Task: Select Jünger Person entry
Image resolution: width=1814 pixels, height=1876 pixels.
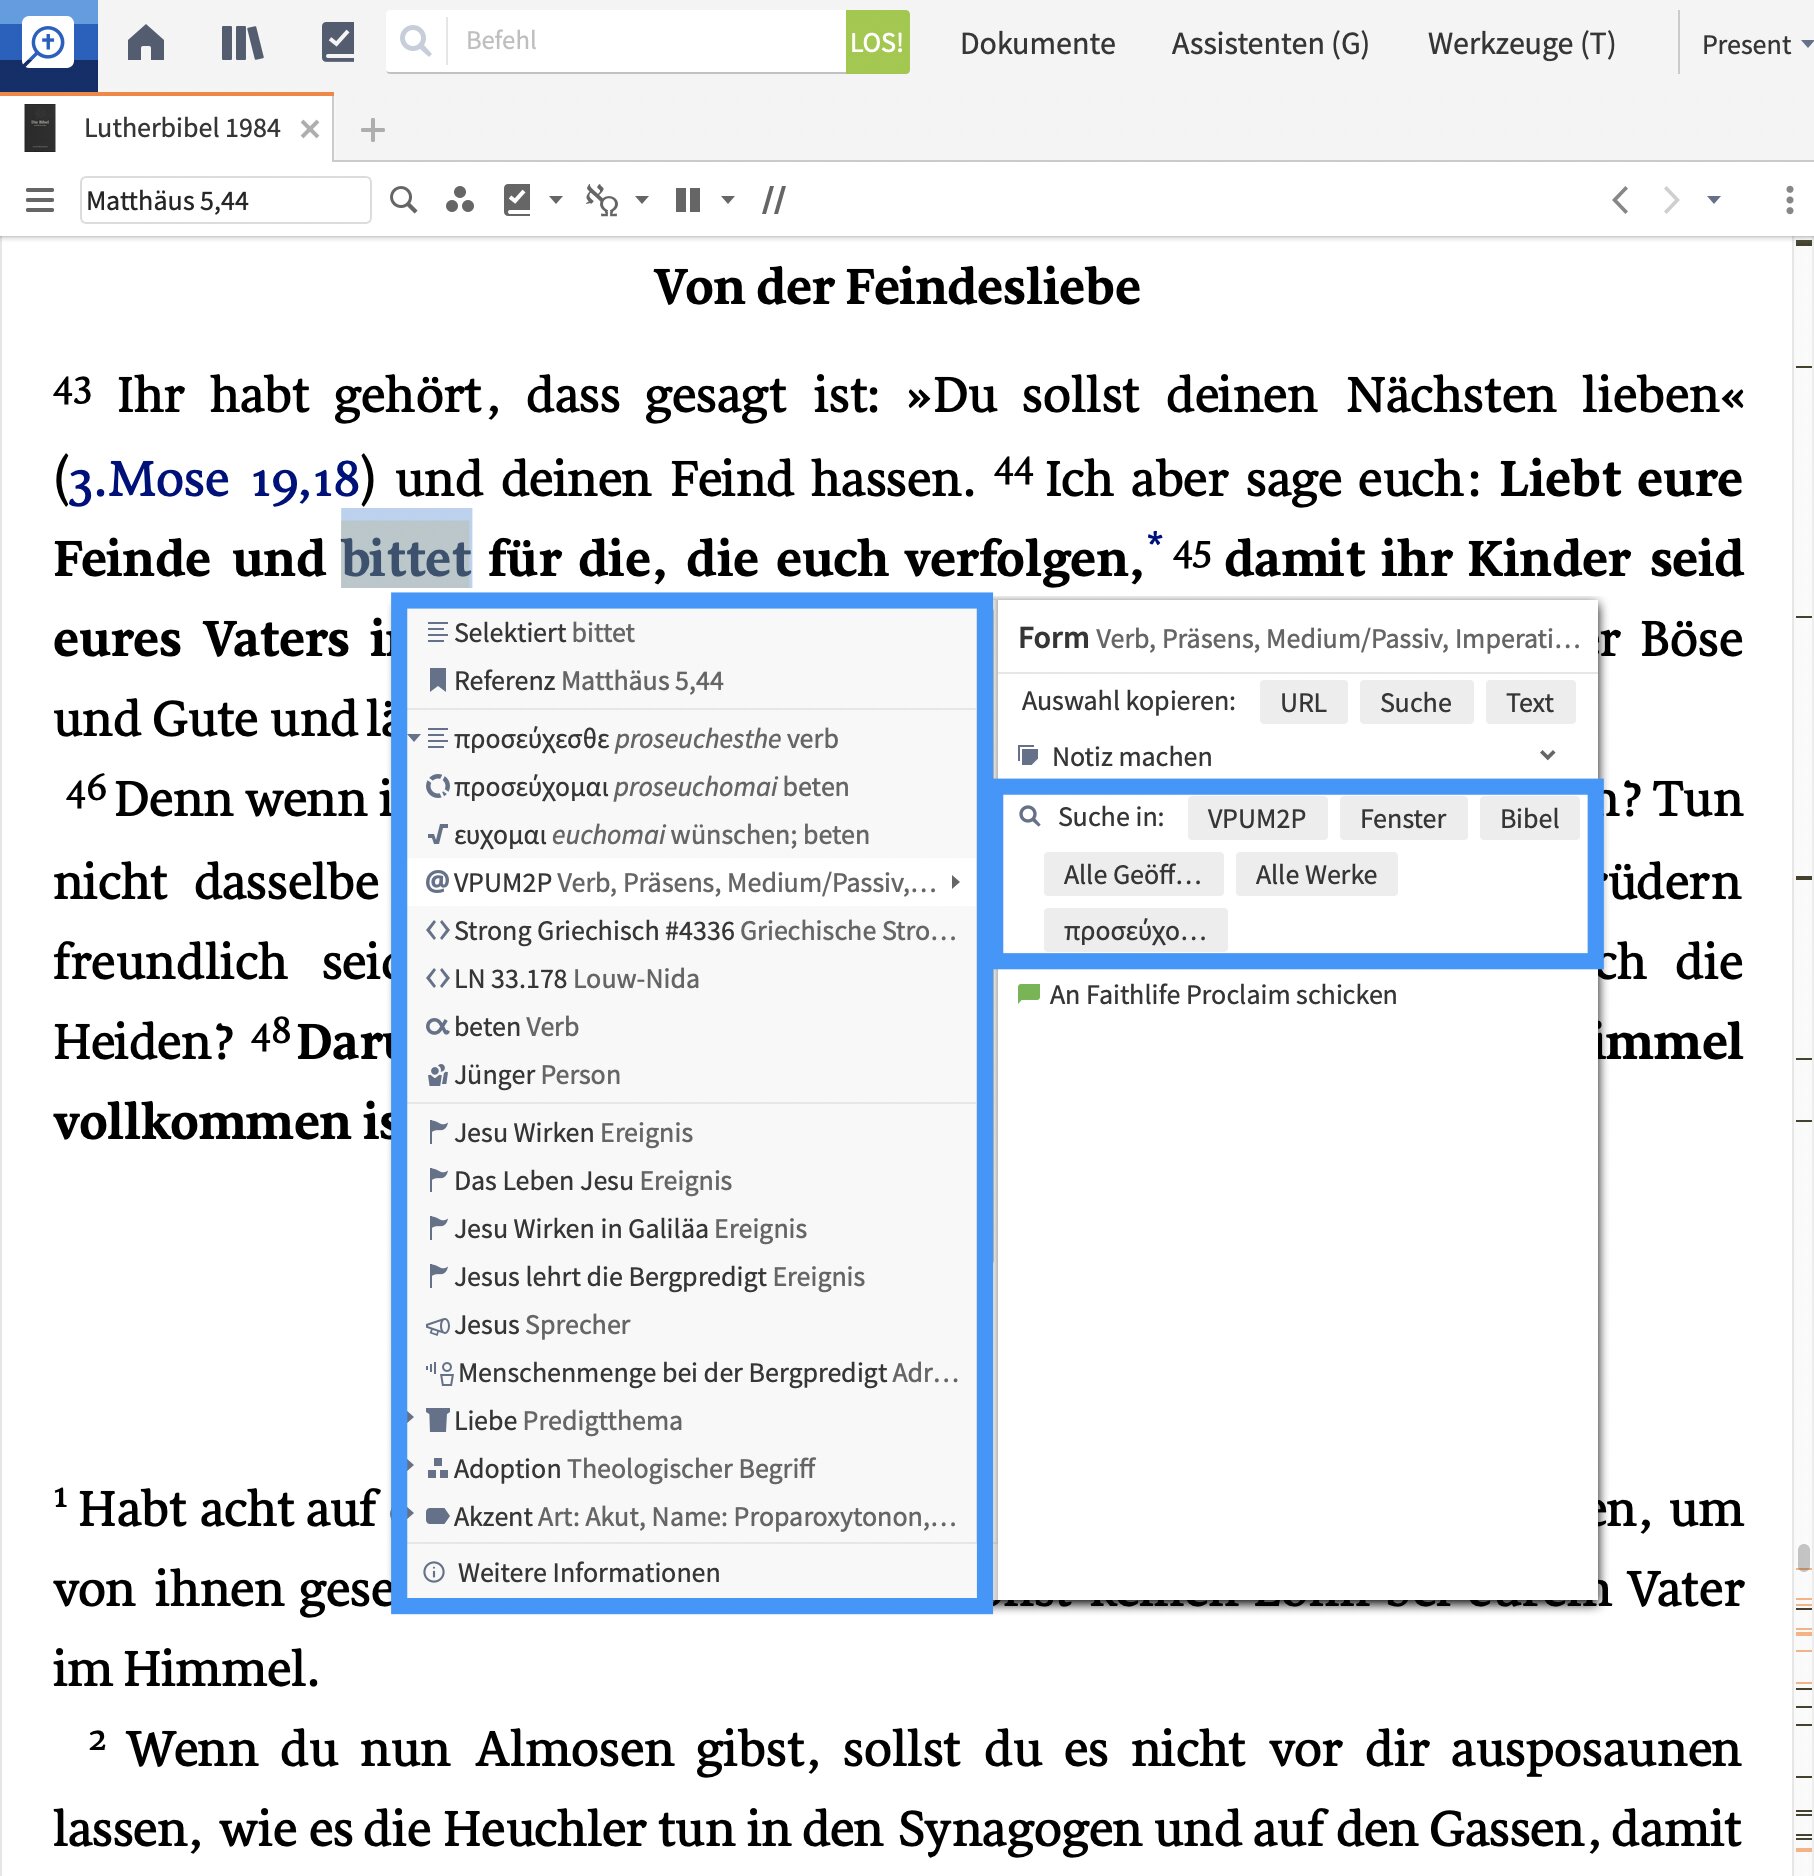Action: point(691,1075)
